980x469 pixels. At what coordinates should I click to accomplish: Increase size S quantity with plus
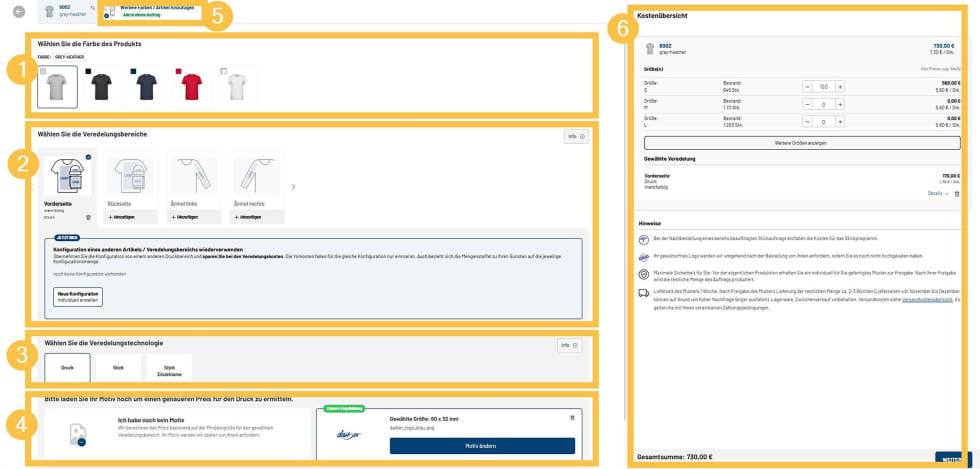[840, 87]
